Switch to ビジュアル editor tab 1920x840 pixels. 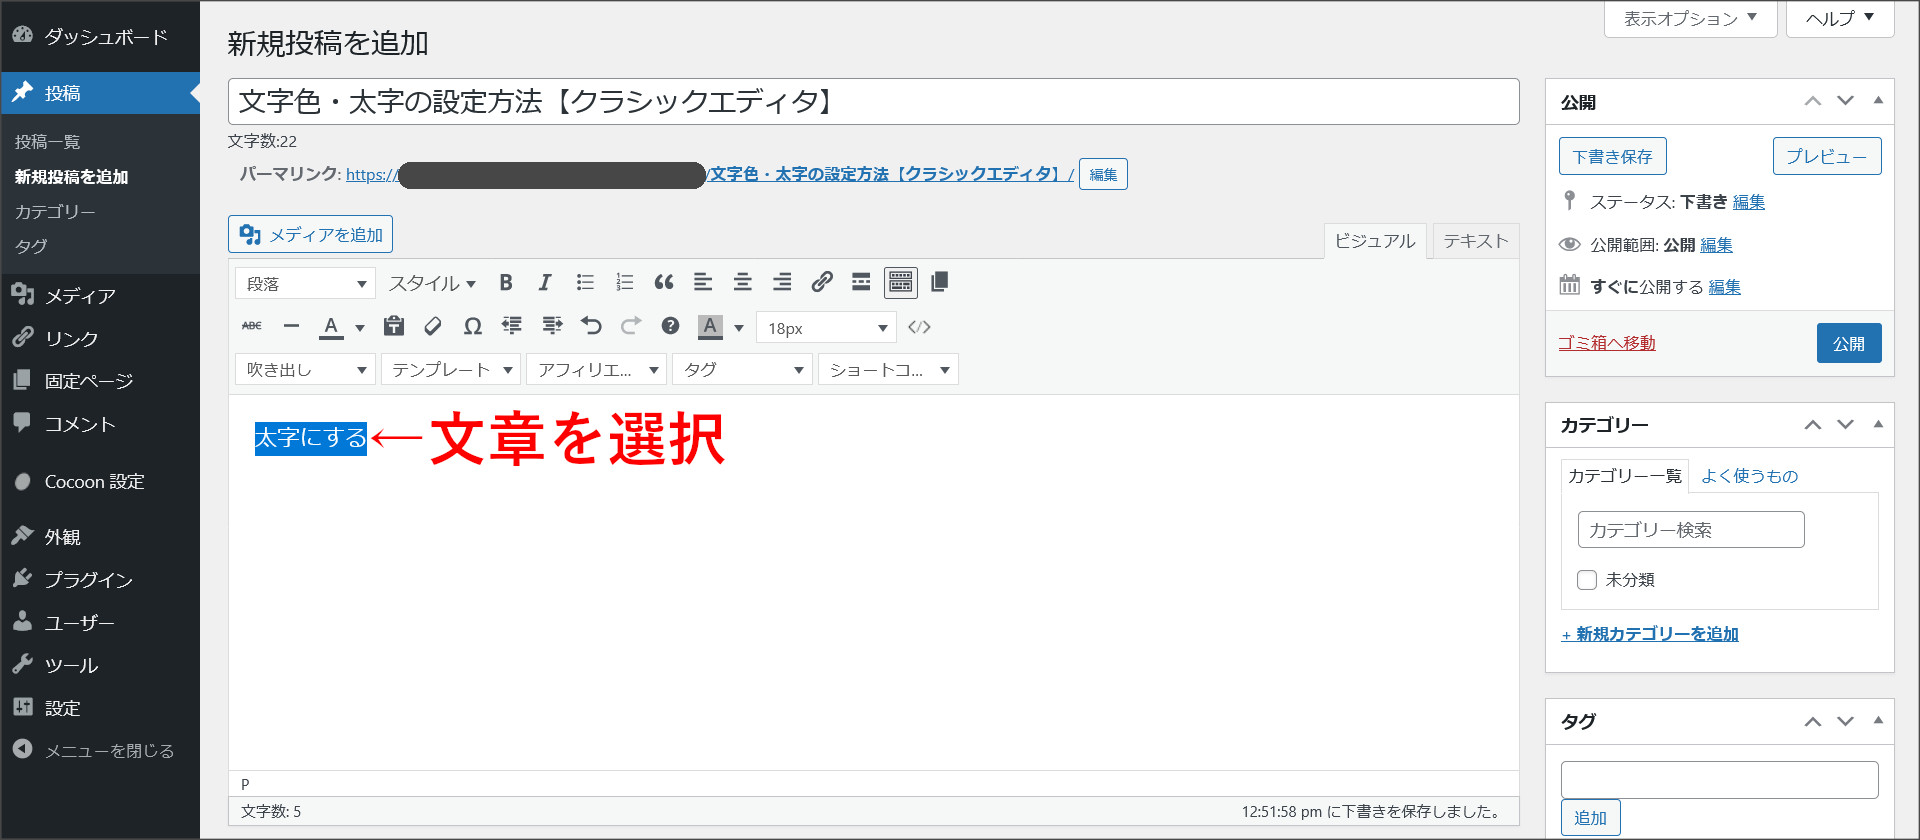coord(1375,241)
